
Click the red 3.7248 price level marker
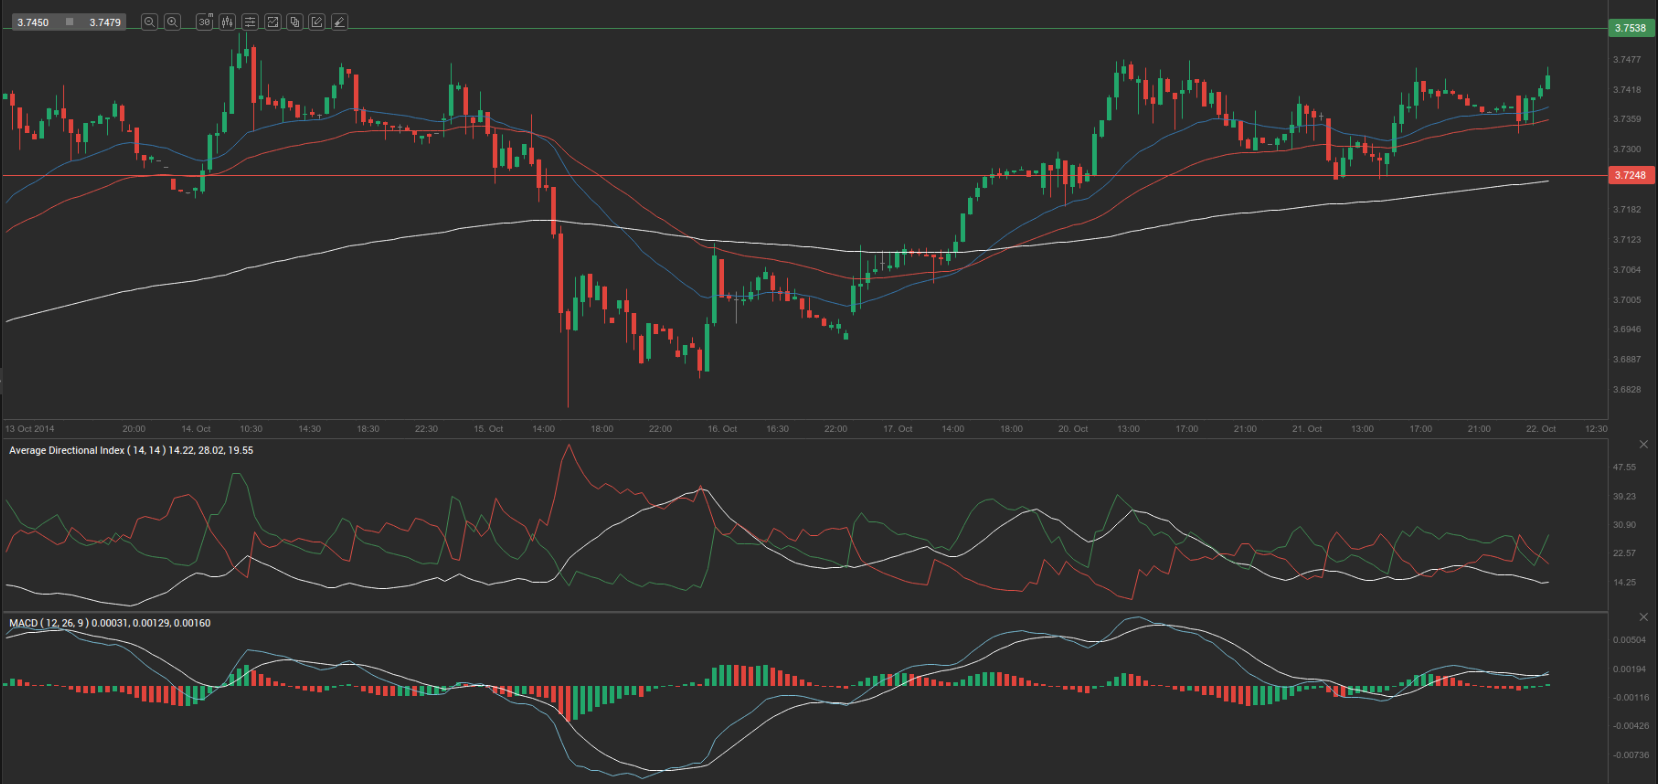pyautogui.click(x=1630, y=175)
